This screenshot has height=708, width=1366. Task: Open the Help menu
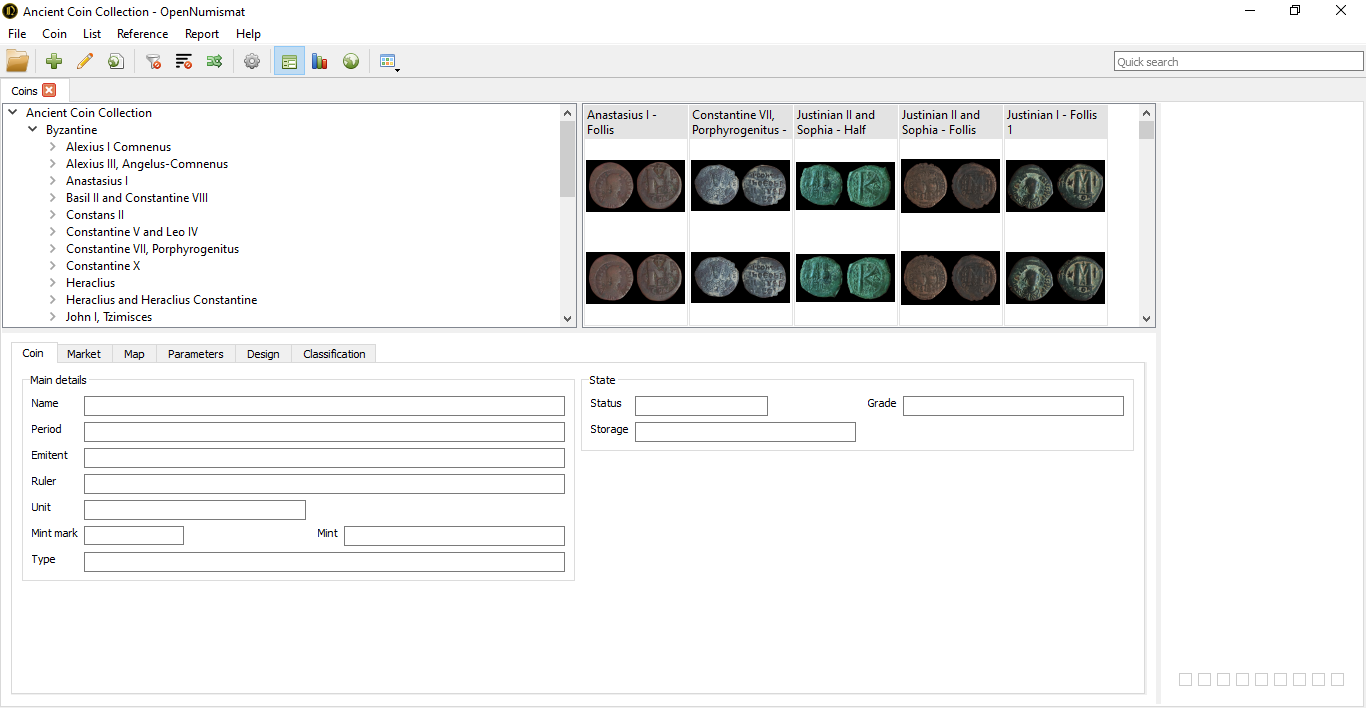(x=248, y=34)
